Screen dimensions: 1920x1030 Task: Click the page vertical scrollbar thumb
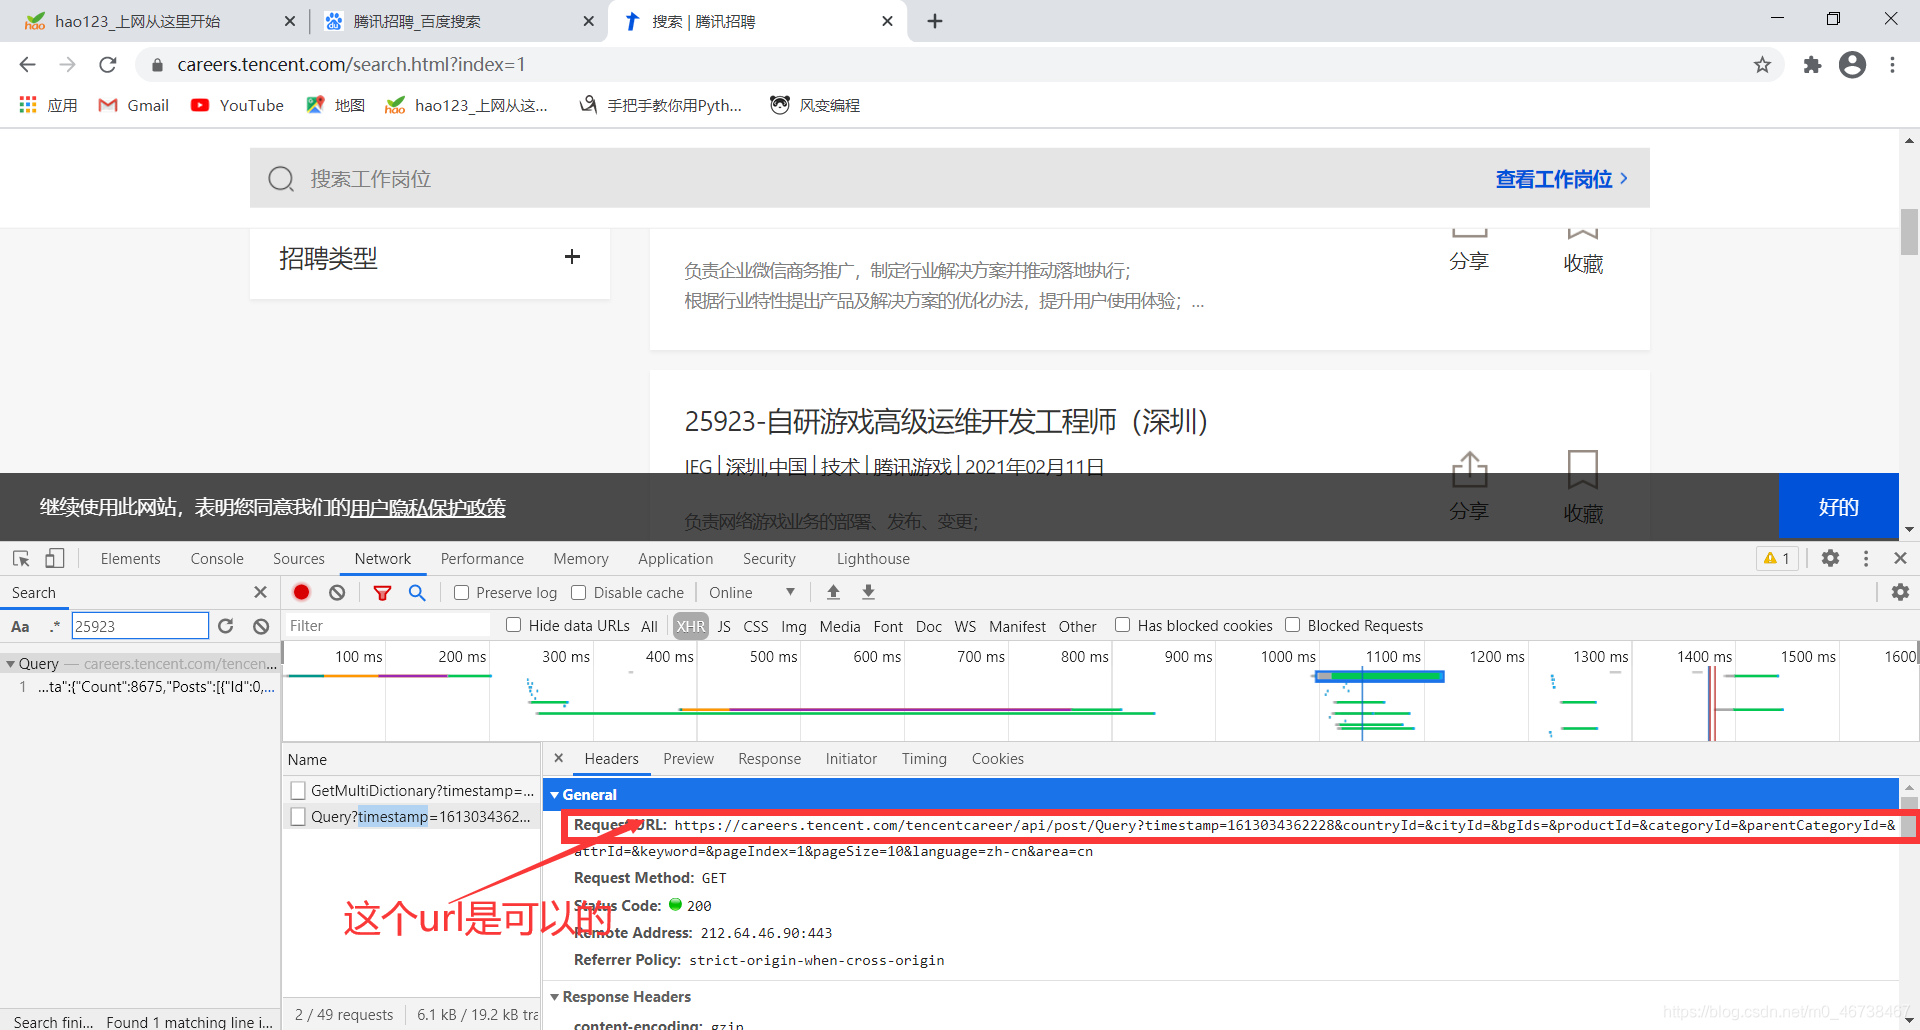[x=1909, y=232]
